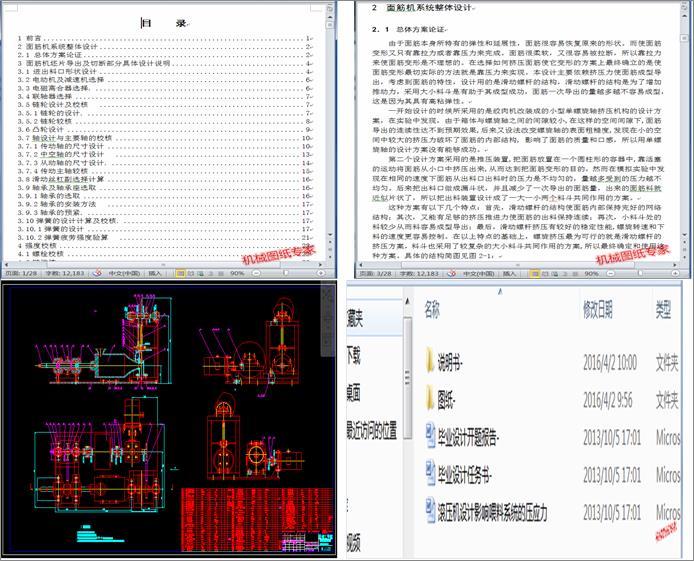Click the Word icon beside 滚压机设计影响喂料系统的压应力
The height and width of the screenshot is (561, 694).
point(430,511)
